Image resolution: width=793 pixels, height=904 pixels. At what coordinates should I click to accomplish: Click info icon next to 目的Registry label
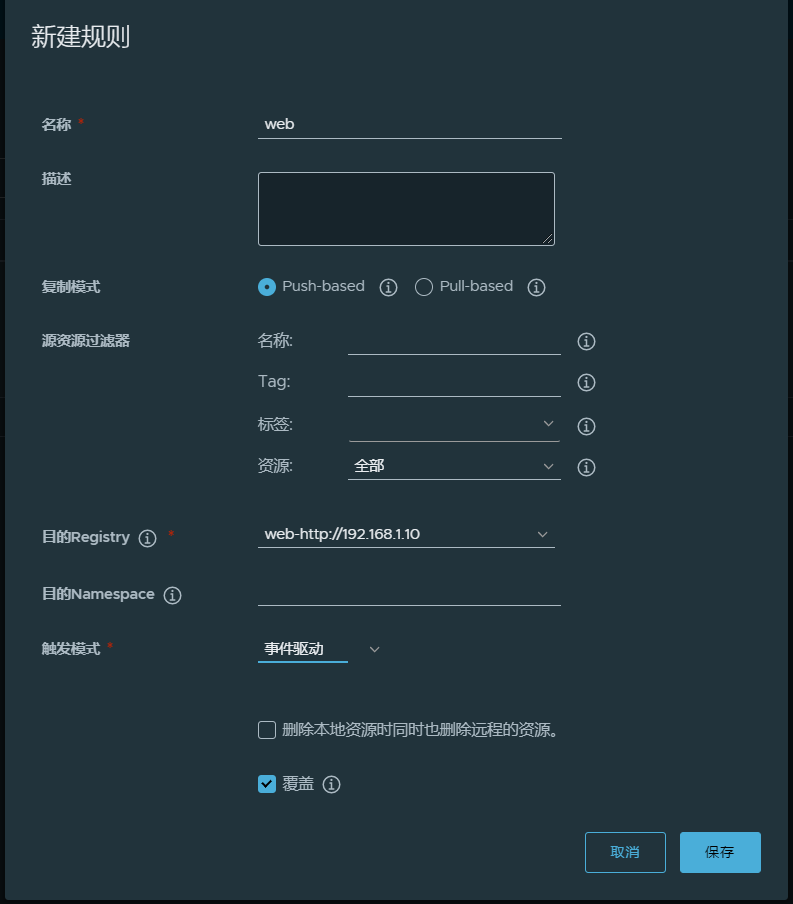point(148,539)
